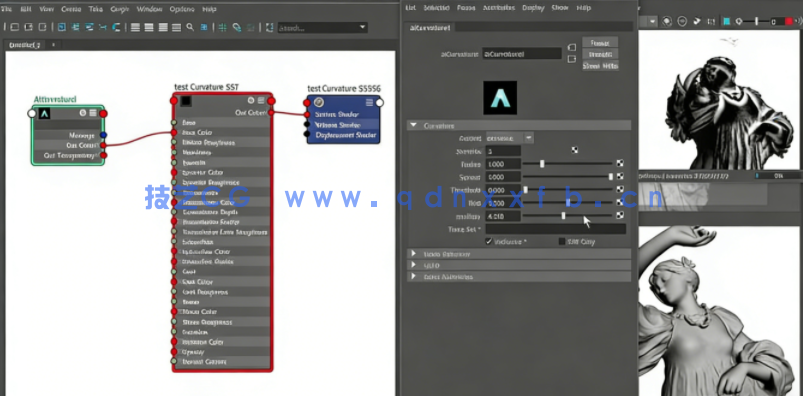Click the Samples value field
This screenshot has width=803, height=396.
pos(503,151)
